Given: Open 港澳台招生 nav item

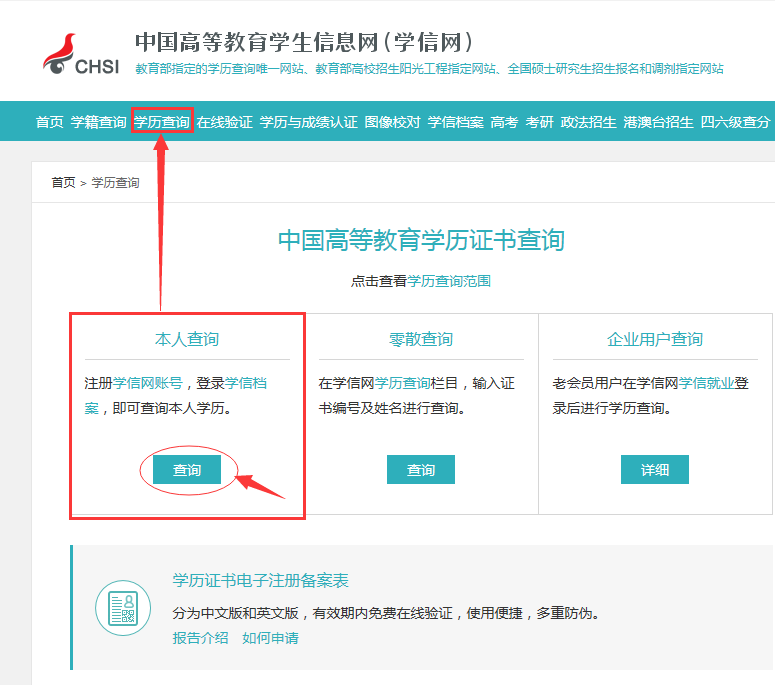Looking at the screenshot, I should (x=658, y=122).
